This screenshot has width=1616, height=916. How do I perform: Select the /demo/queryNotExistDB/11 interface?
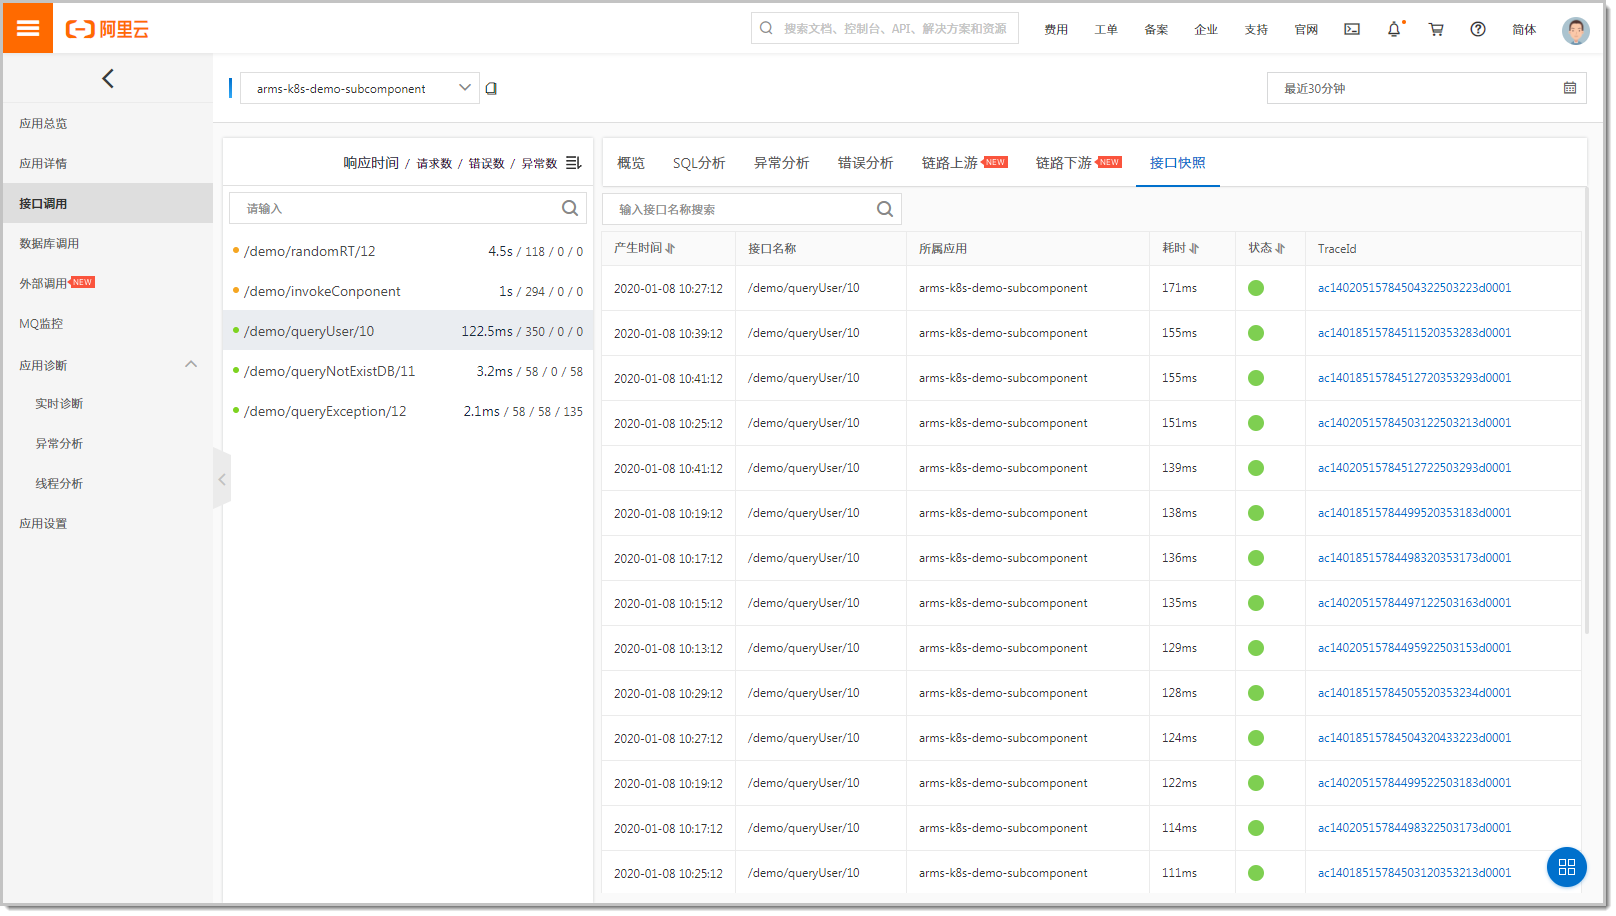pos(408,371)
